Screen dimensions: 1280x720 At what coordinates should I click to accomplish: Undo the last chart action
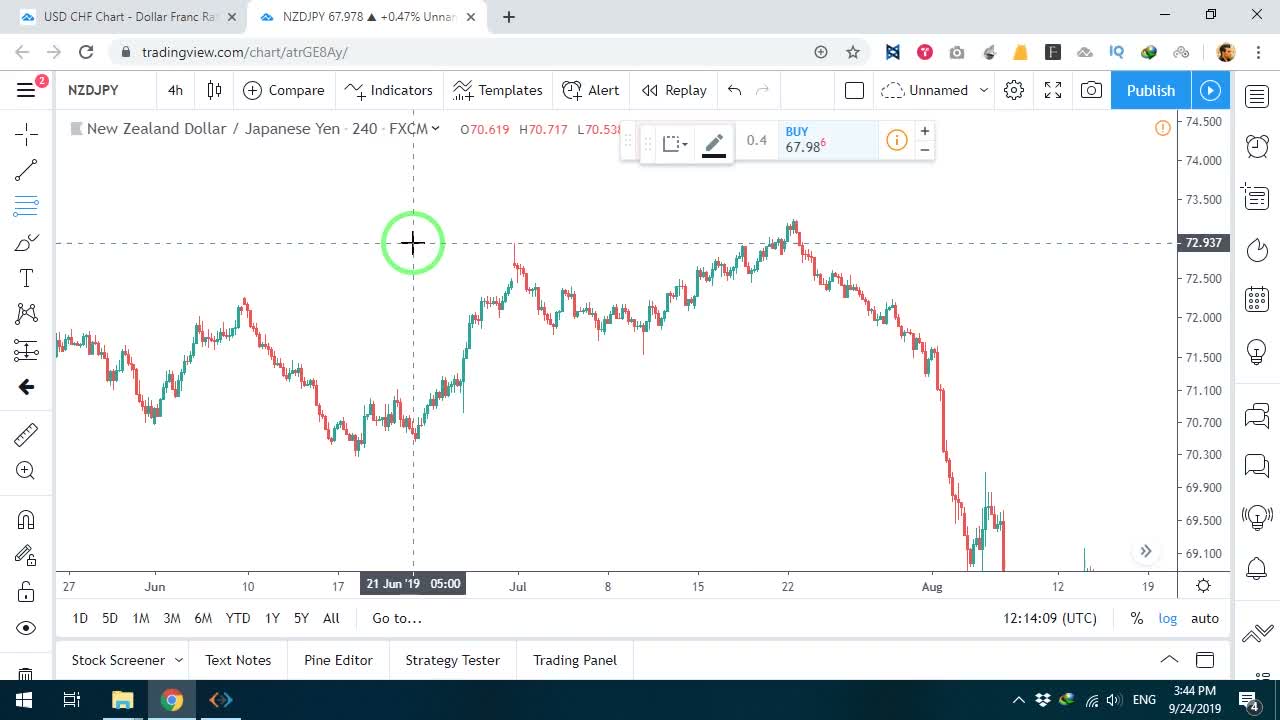pos(735,90)
